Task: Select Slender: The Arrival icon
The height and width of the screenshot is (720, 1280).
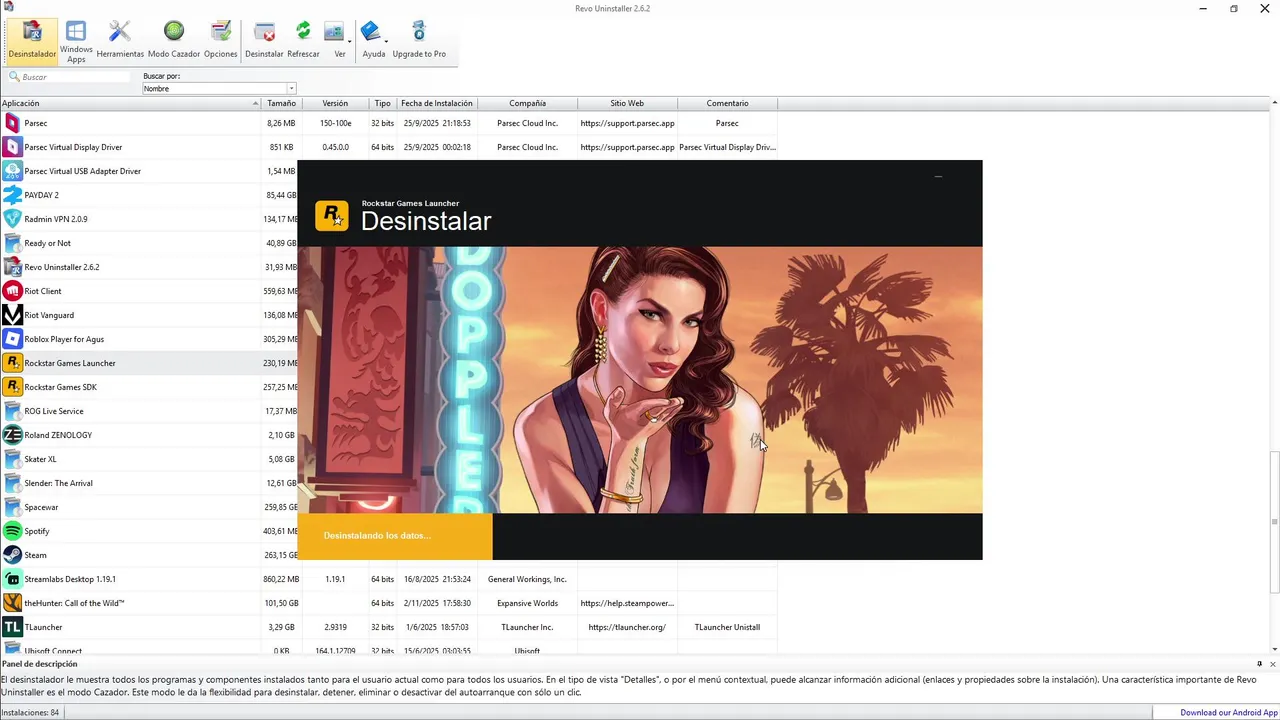Action: tap(12, 483)
